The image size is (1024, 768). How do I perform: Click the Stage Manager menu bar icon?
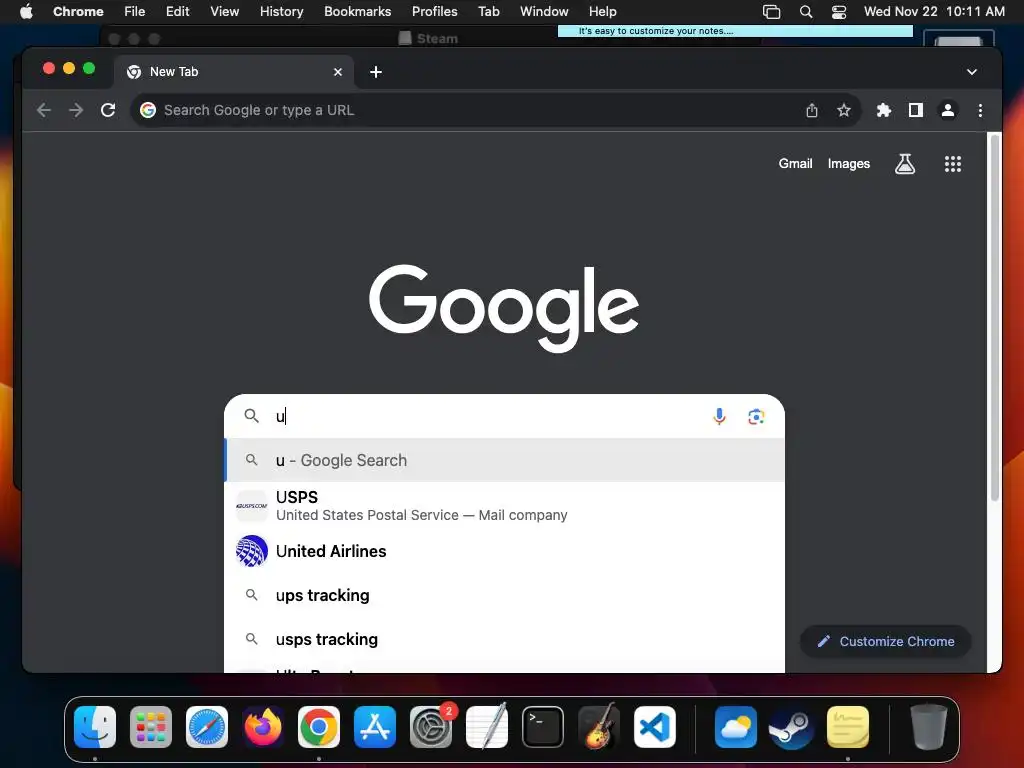pyautogui.click(x=771, y=11)
